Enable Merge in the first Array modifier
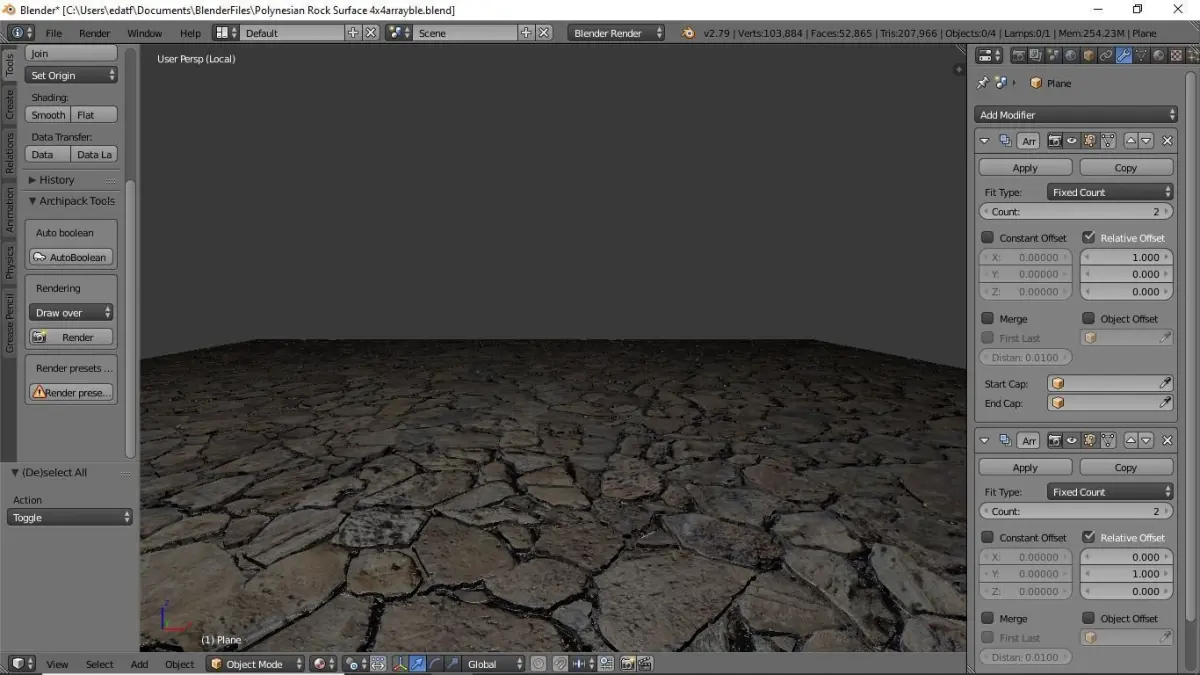1200x675 pixels. click(988, 319)
